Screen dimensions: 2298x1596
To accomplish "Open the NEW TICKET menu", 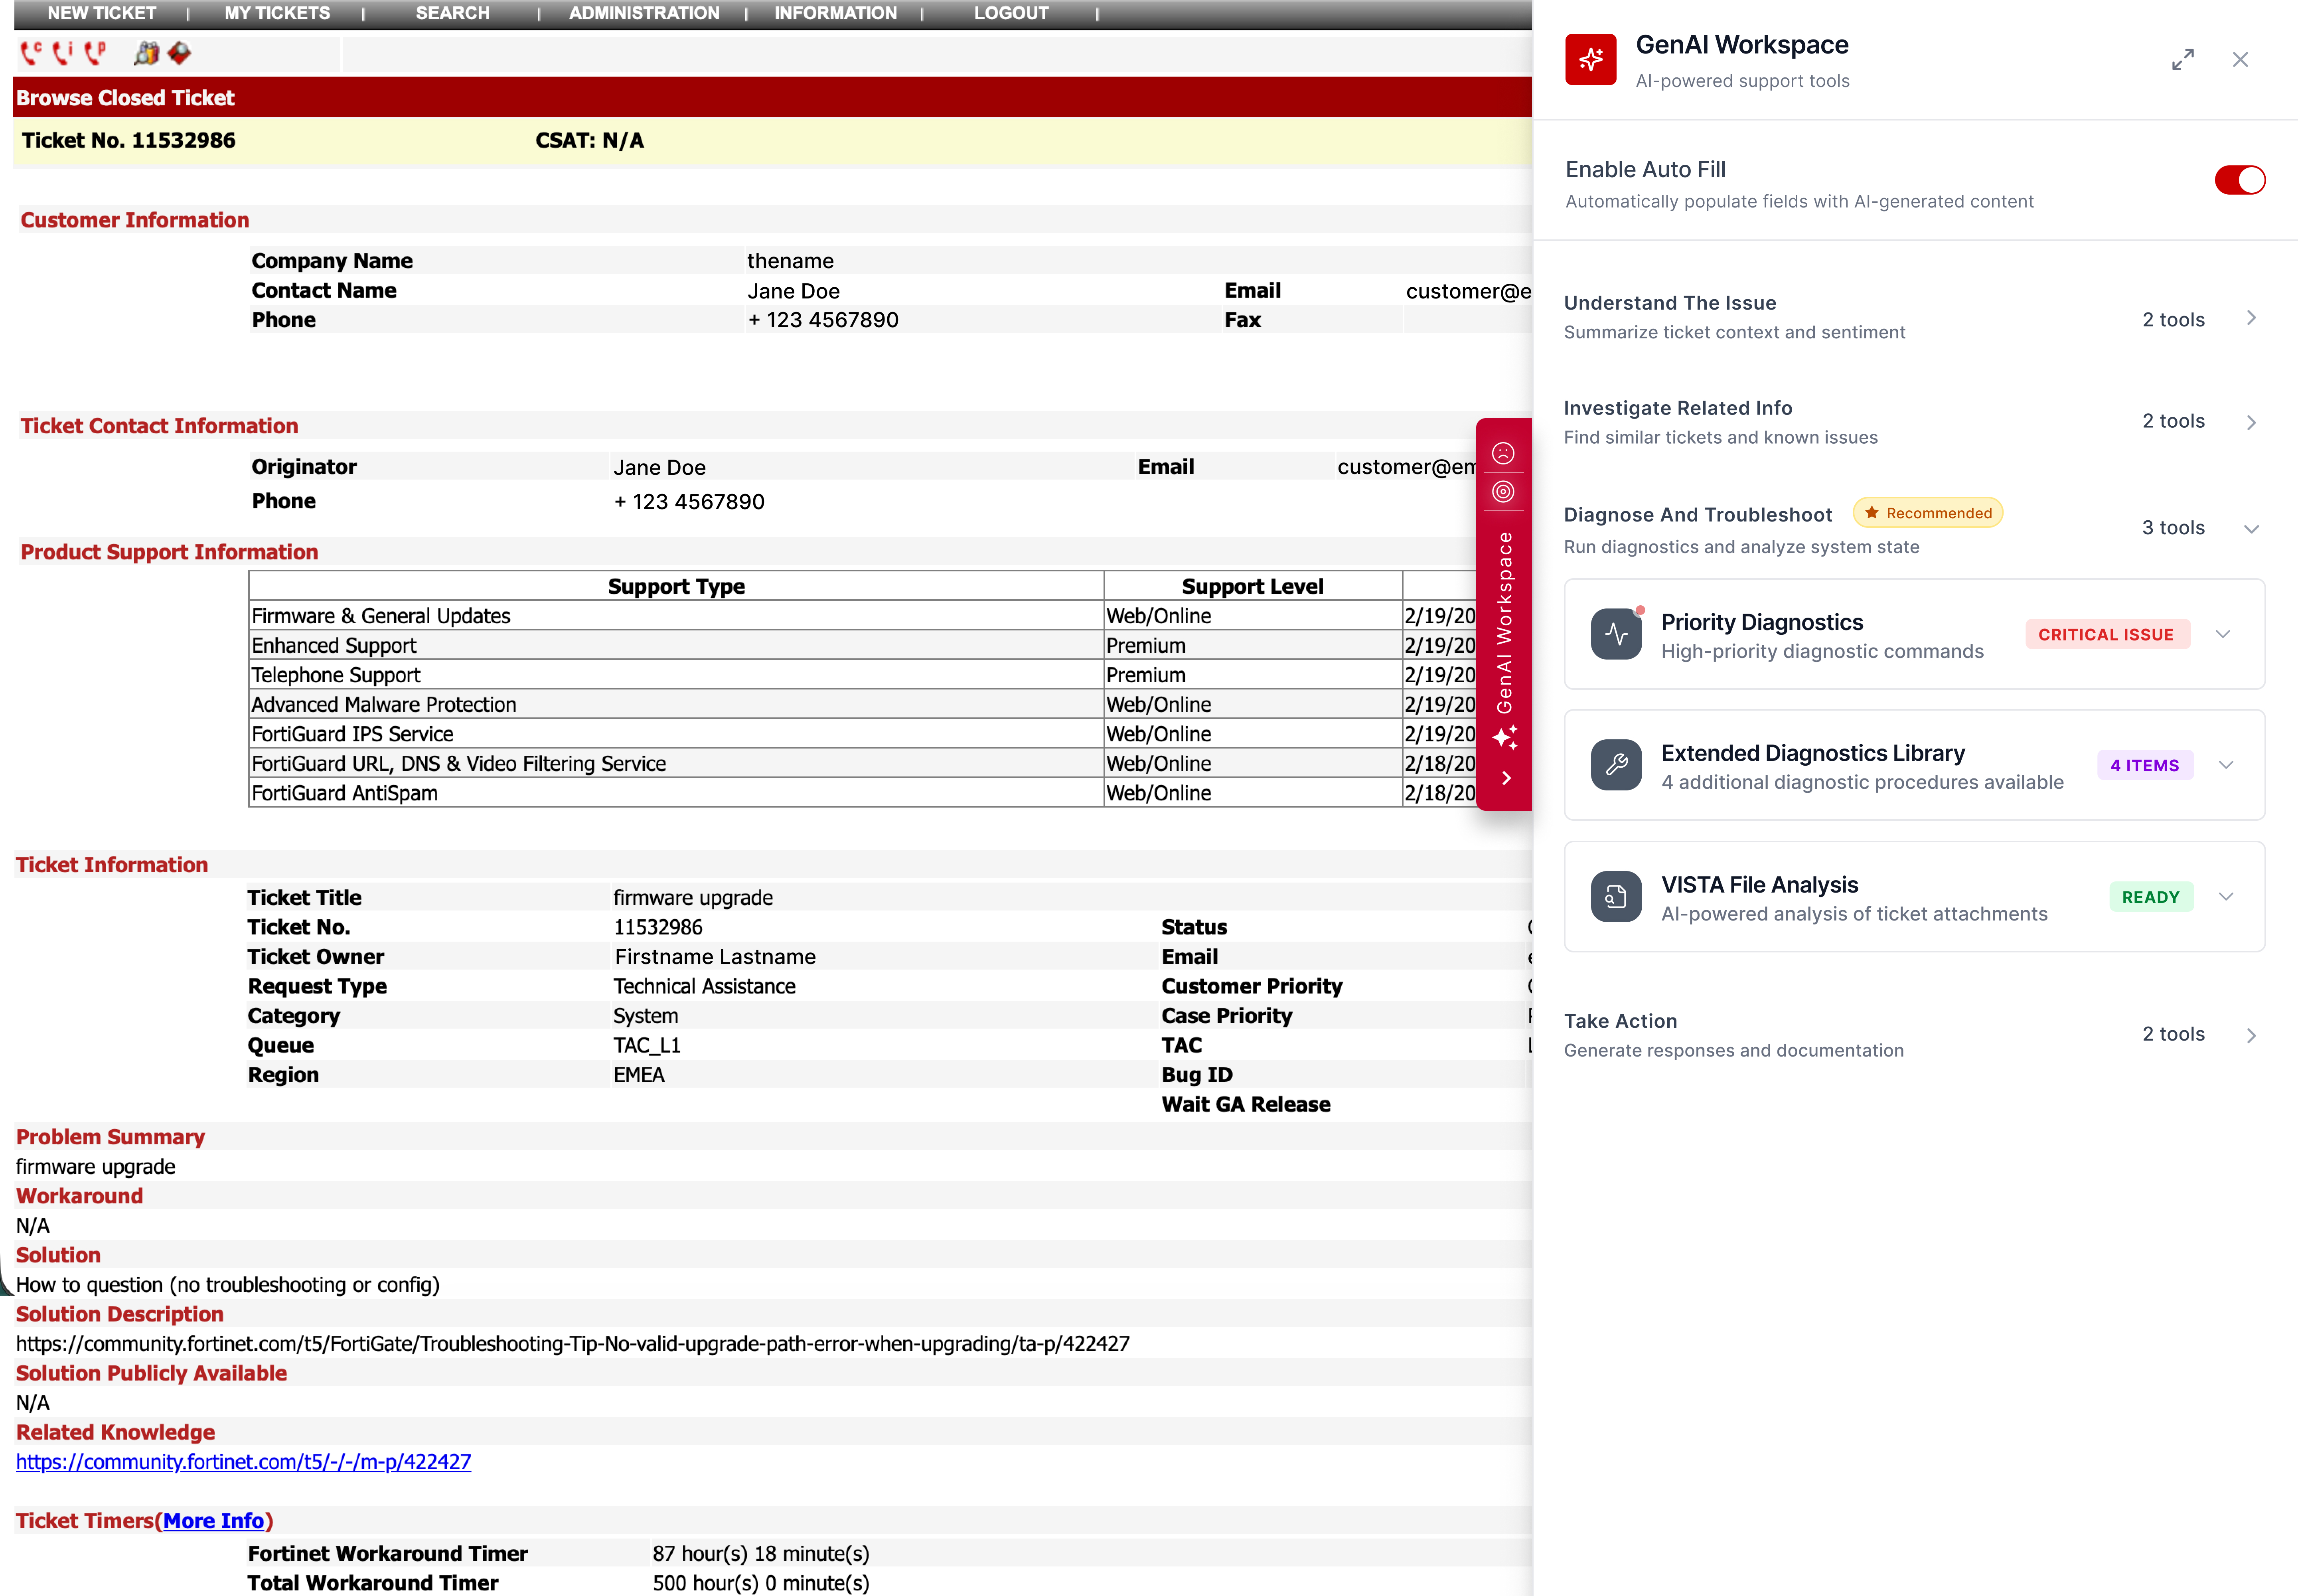I will [x=102, y=13].
